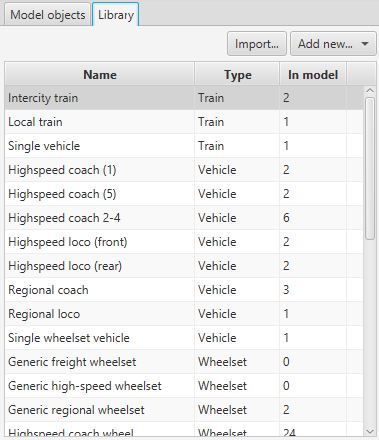Viewport: 379px width, 440px height.
Task: Sort by In model column header
Action: [x=313, y=74]
